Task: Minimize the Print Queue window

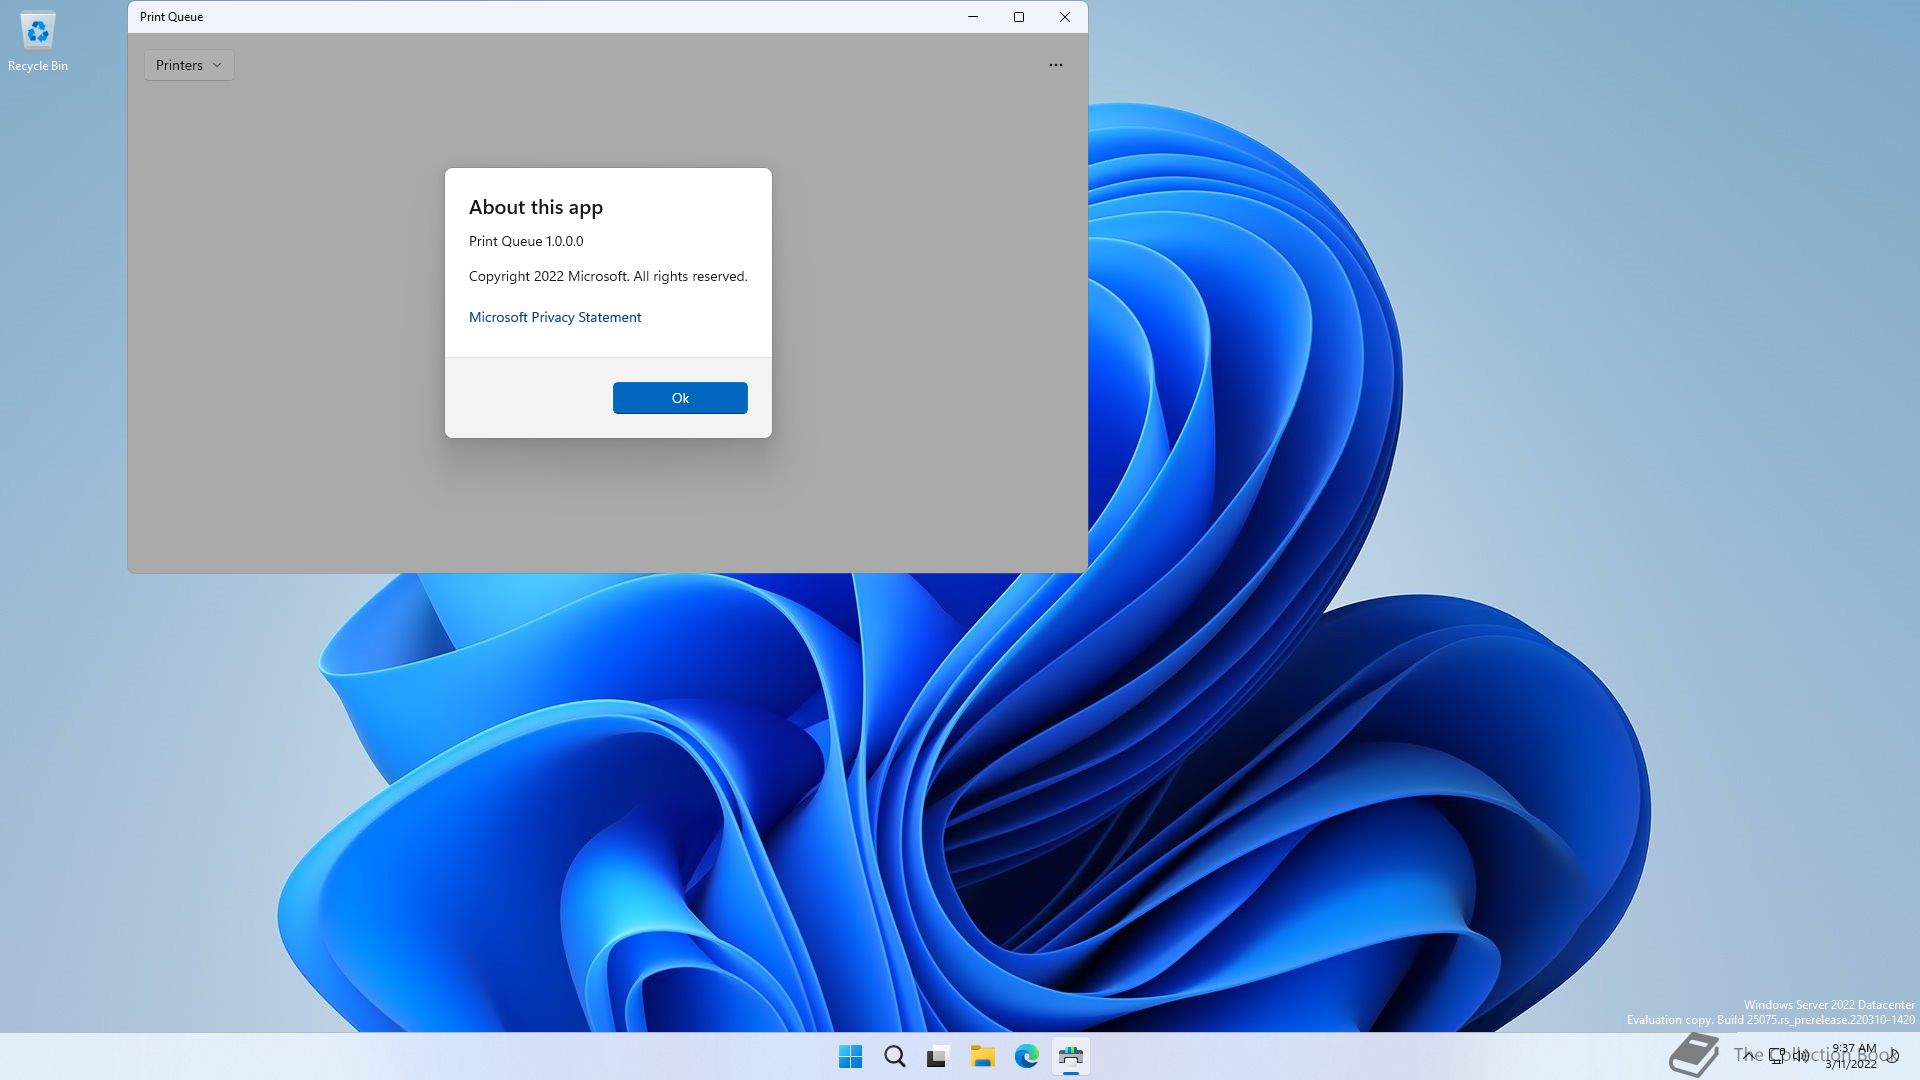Action: (973, 17)
